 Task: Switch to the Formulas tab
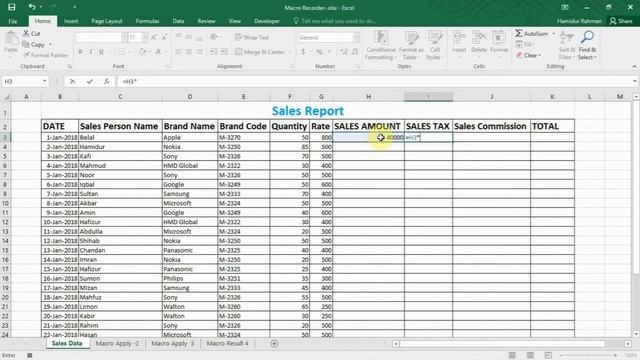pyautogui.click(x=147, y=21)
